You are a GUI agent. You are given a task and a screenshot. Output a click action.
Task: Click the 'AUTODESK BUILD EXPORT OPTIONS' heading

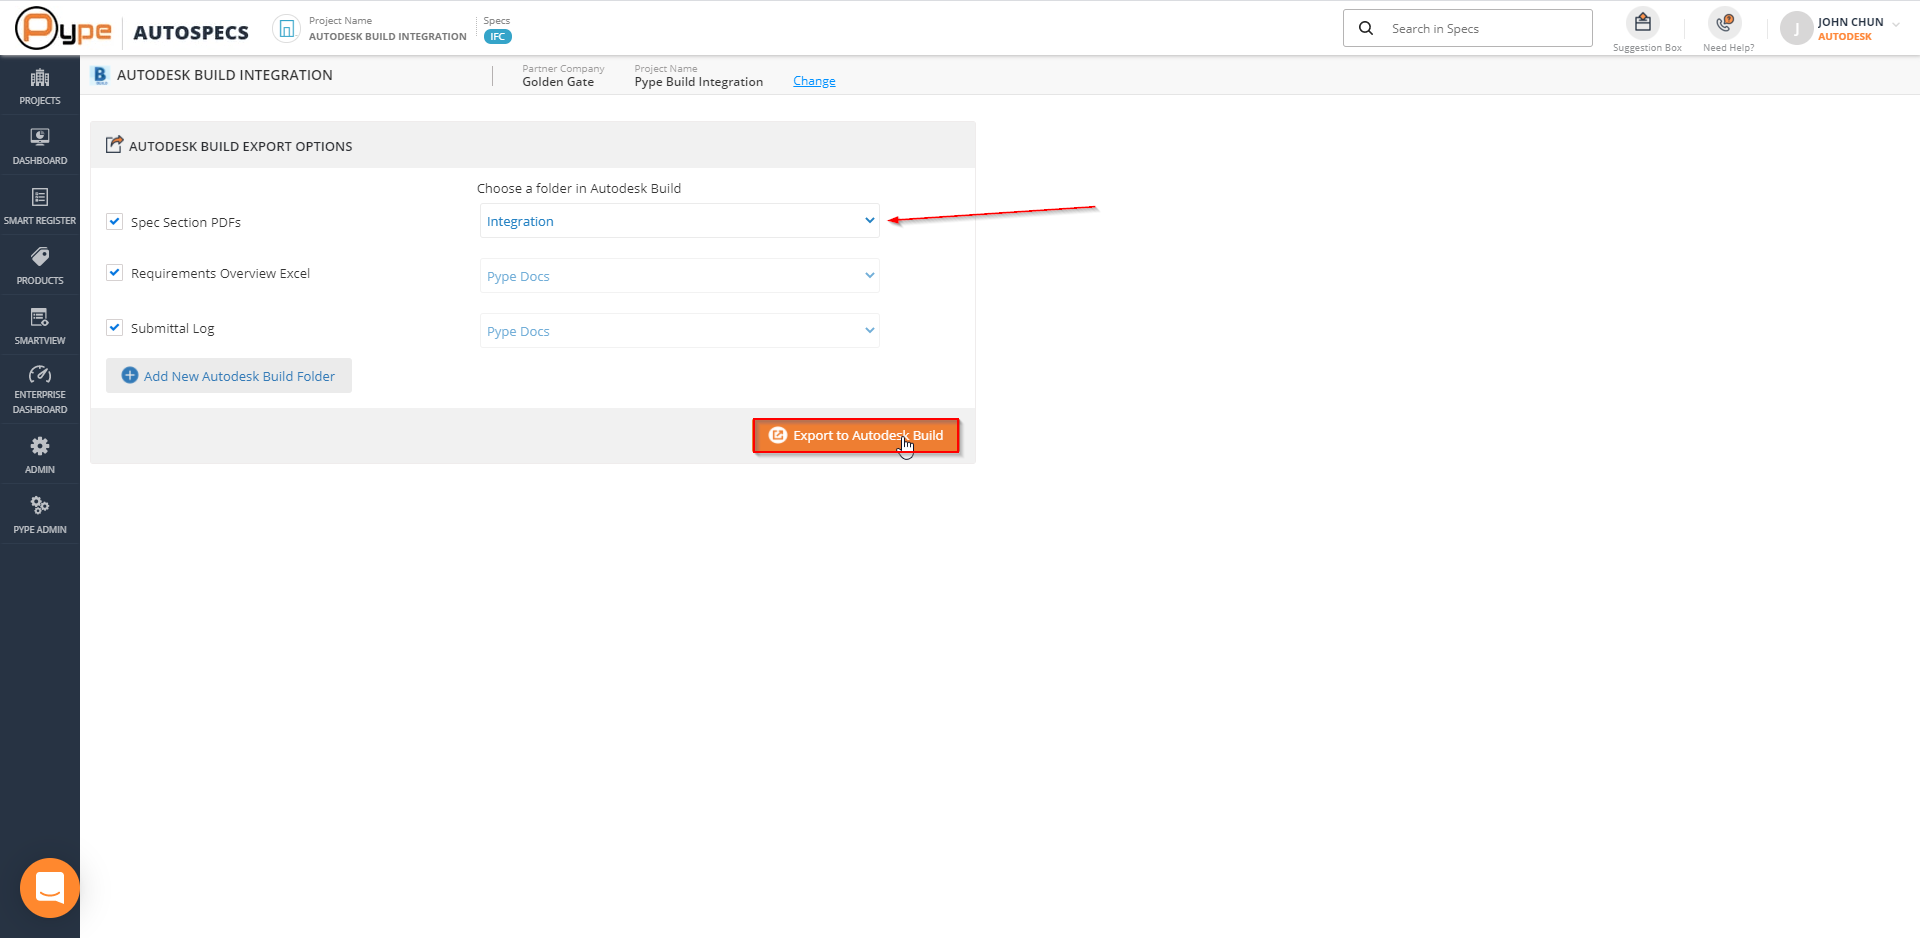tap(241, 146)
